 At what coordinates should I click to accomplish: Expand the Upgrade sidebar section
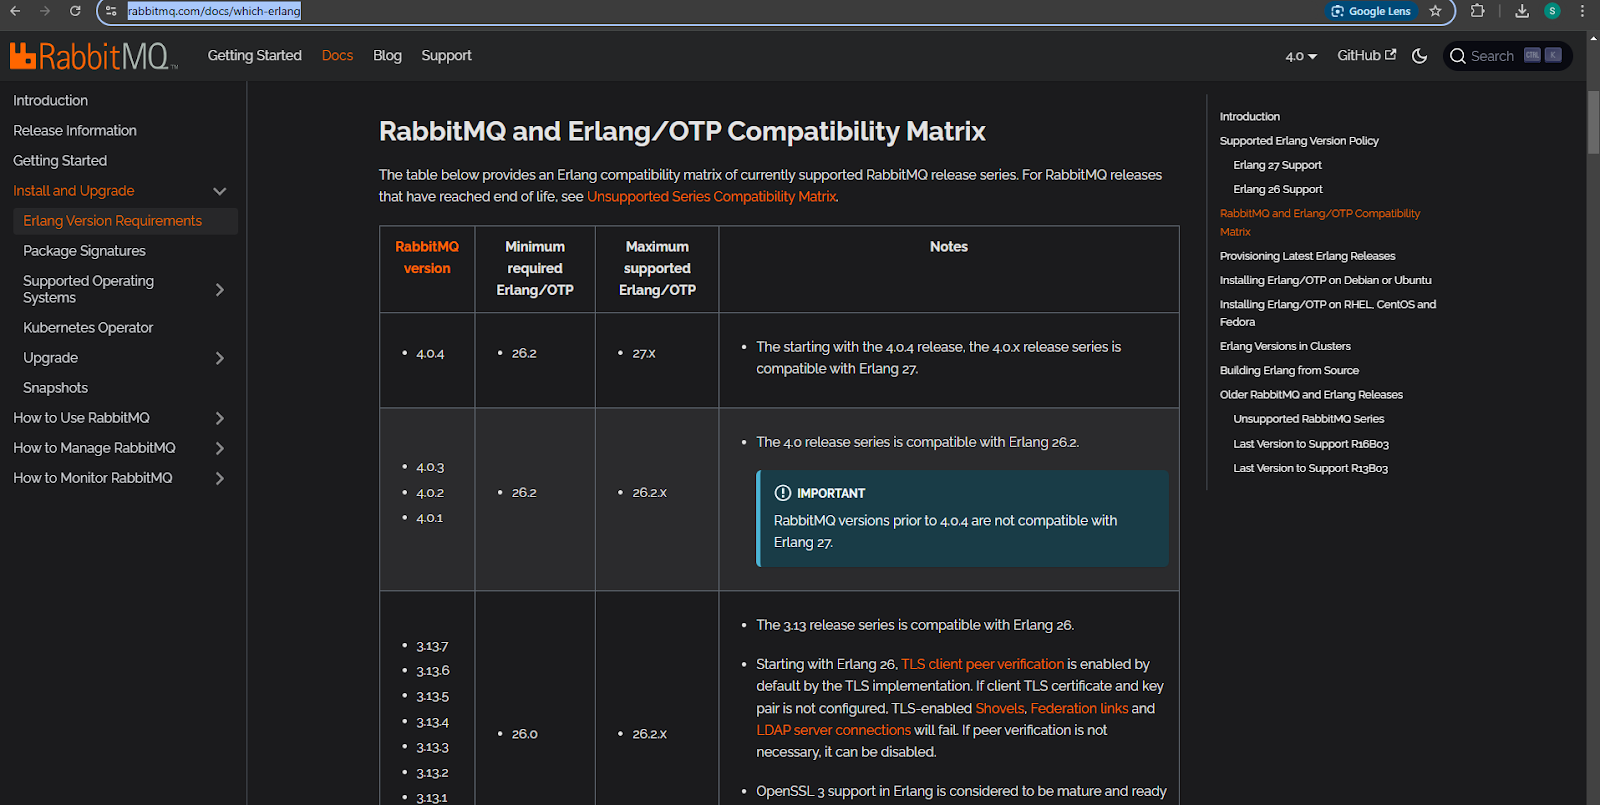coord(220,358)
